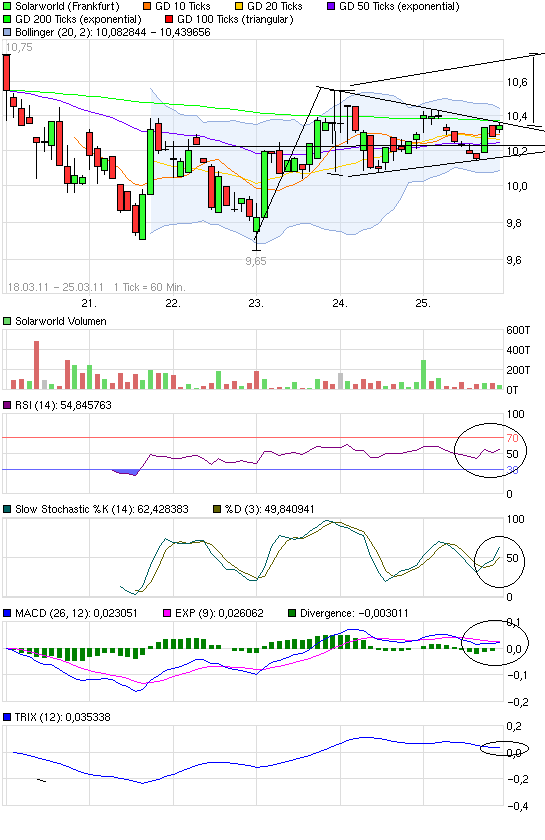Click the dark green Divergence swatch
This screenshot has height=840, width=545.
point(292,613)
